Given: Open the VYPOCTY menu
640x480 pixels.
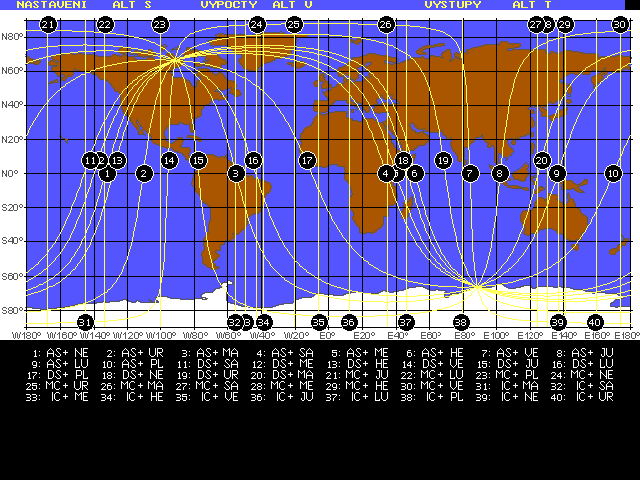Looking at the screenshot, I should click(228, 5).
